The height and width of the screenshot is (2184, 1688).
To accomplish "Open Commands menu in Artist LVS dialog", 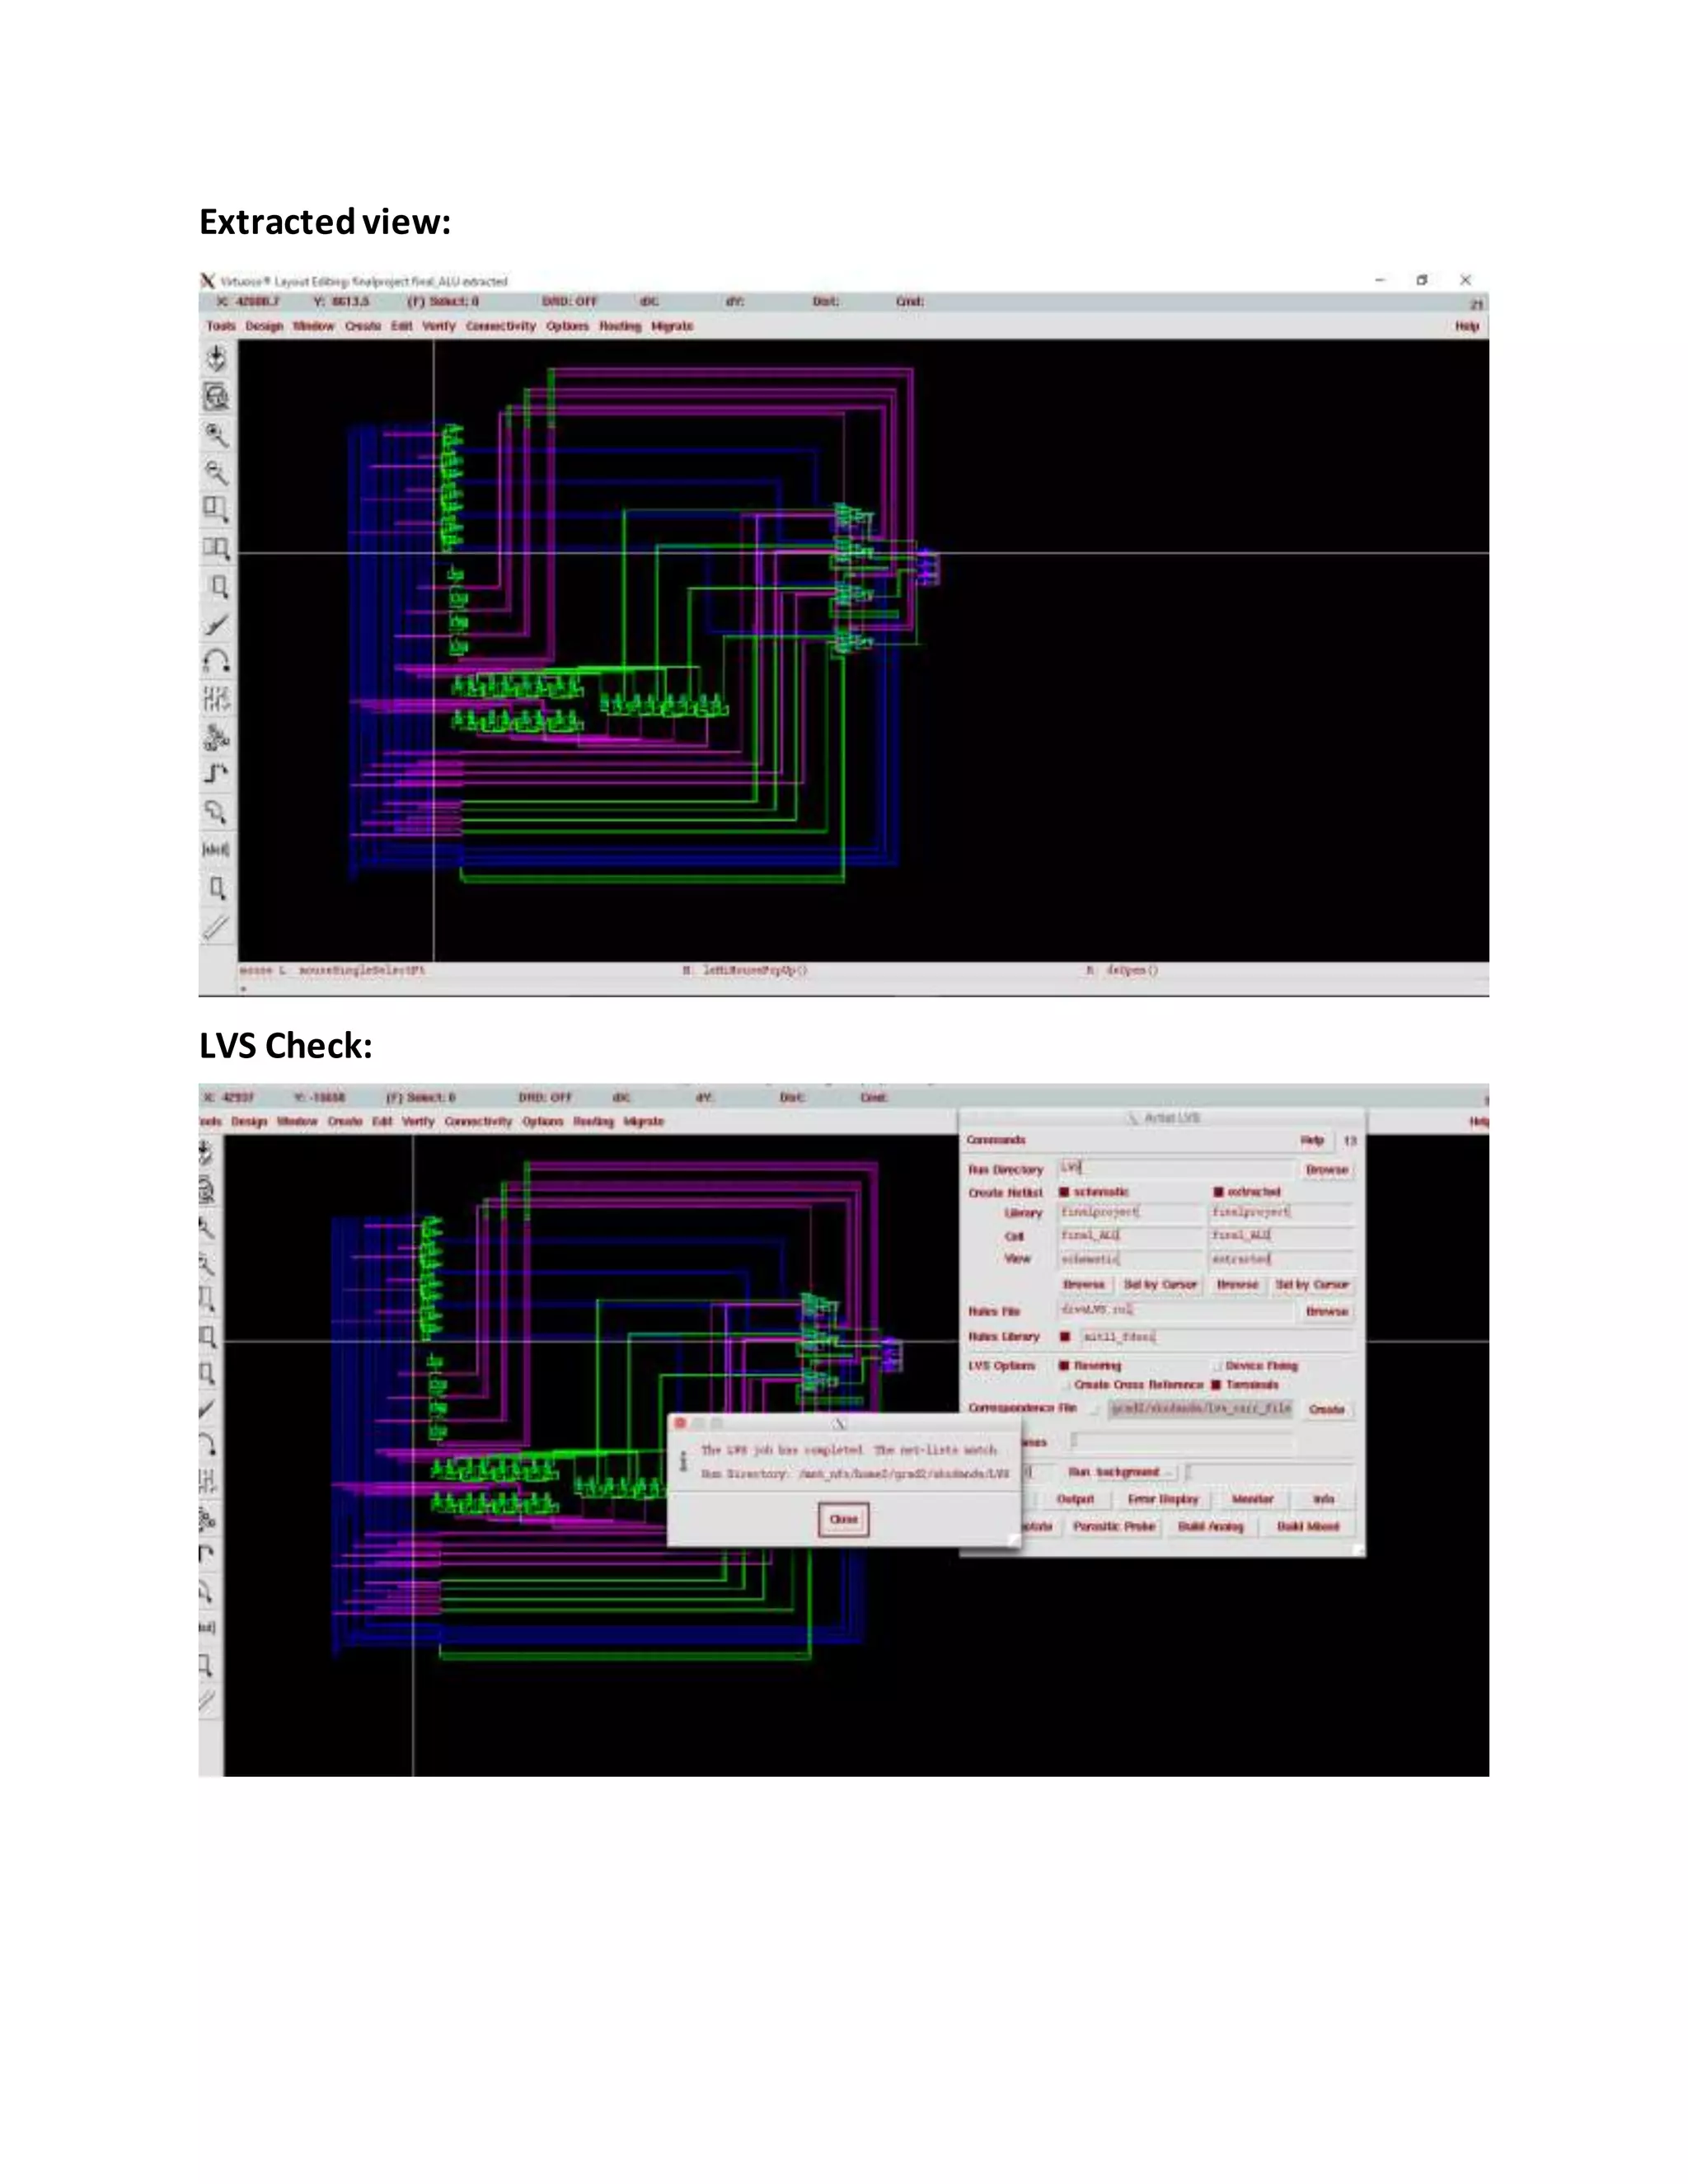I will coord(996,1140).
